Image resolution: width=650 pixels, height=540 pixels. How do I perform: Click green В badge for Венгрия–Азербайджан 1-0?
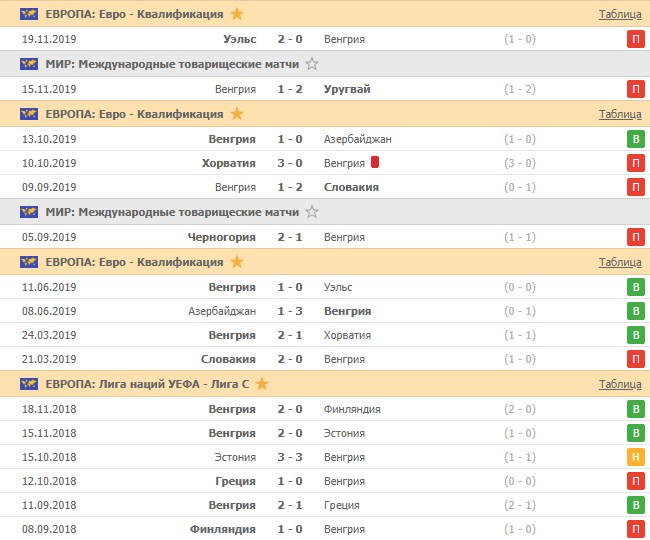(635, 140)
